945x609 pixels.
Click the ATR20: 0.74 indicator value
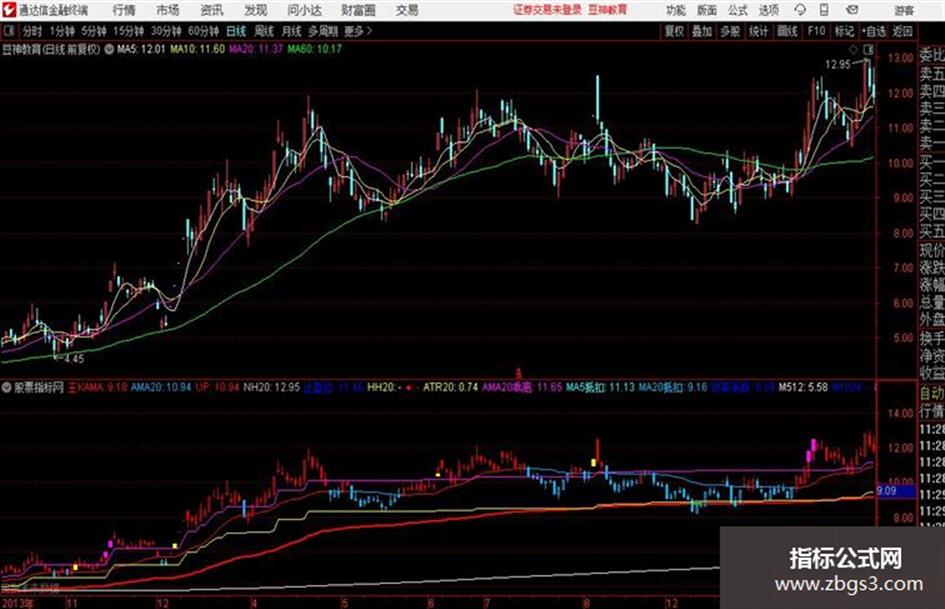[x=450, y=387]
